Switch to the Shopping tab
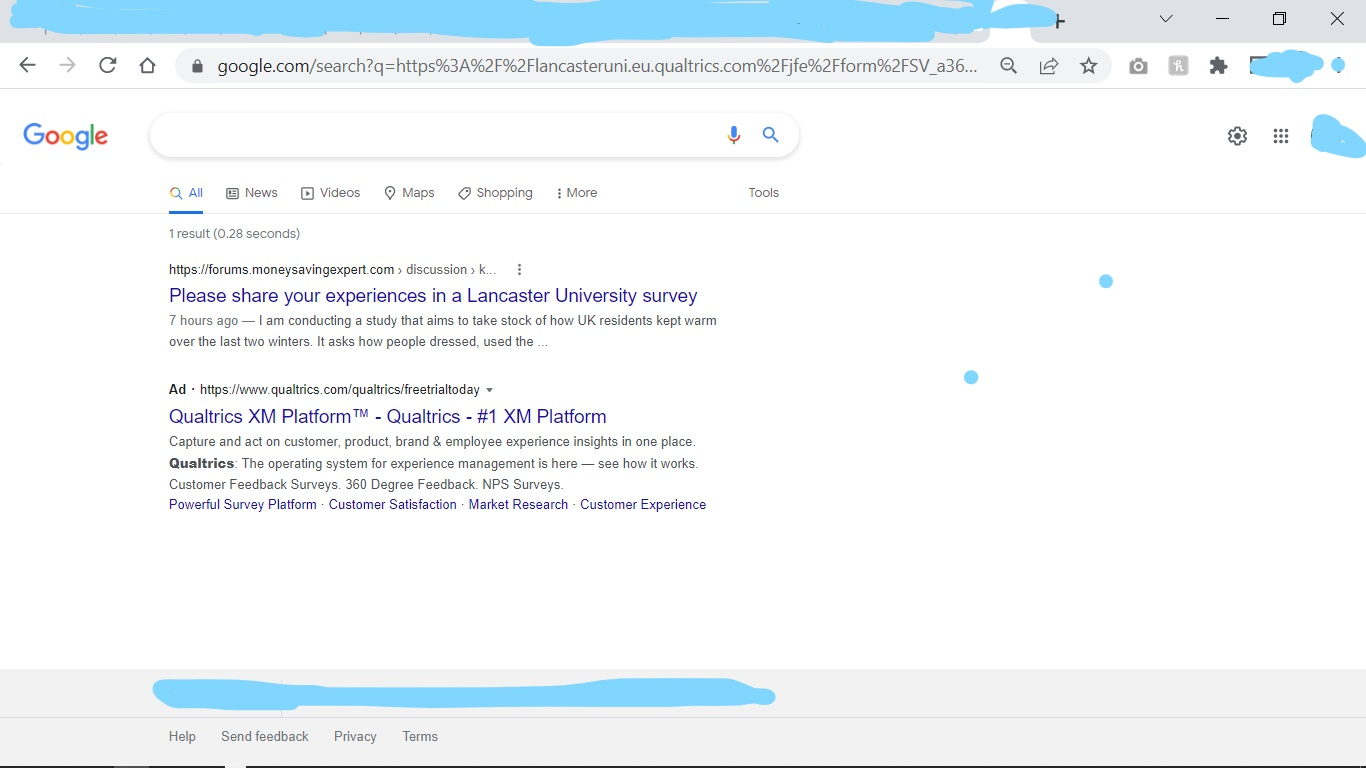1366x768 pixels. 495,193
